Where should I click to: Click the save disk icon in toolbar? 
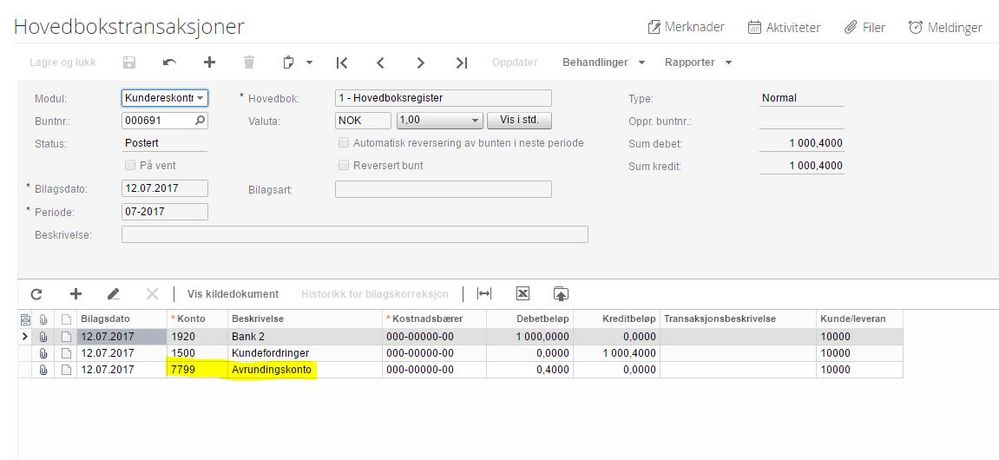129,62
